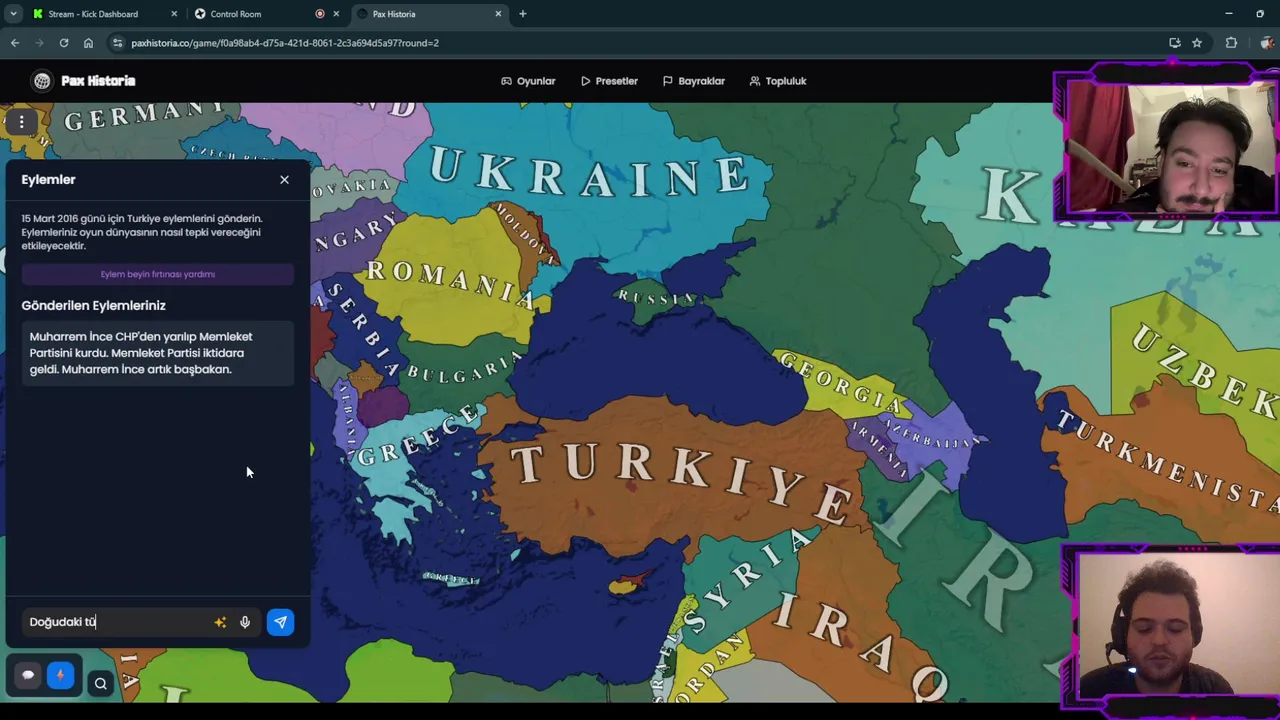
Task: Reload the Pax Historia page
Action: [64, 43]
